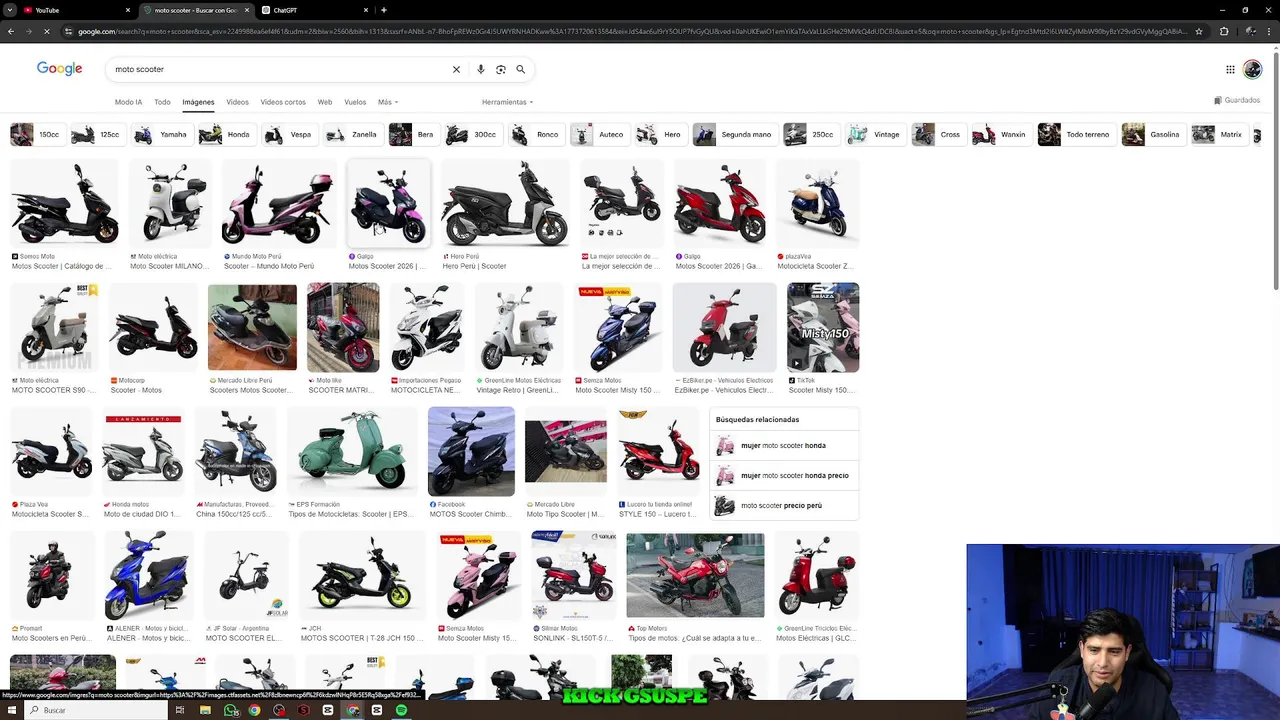Switch to the Web tab
Image resolution: width=1280 pixels, height=720 pixels.
[x=325, y=102]
